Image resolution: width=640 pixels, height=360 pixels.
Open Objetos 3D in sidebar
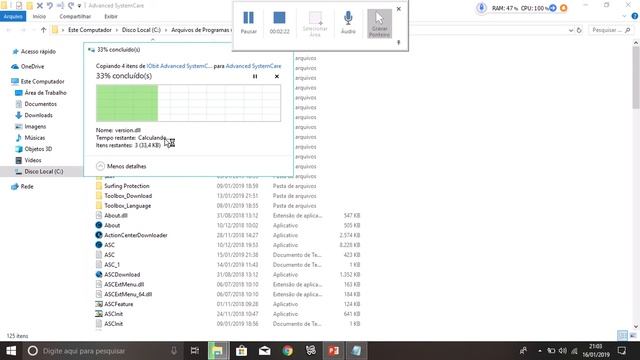pyautogui.click(x=38, y=149)
